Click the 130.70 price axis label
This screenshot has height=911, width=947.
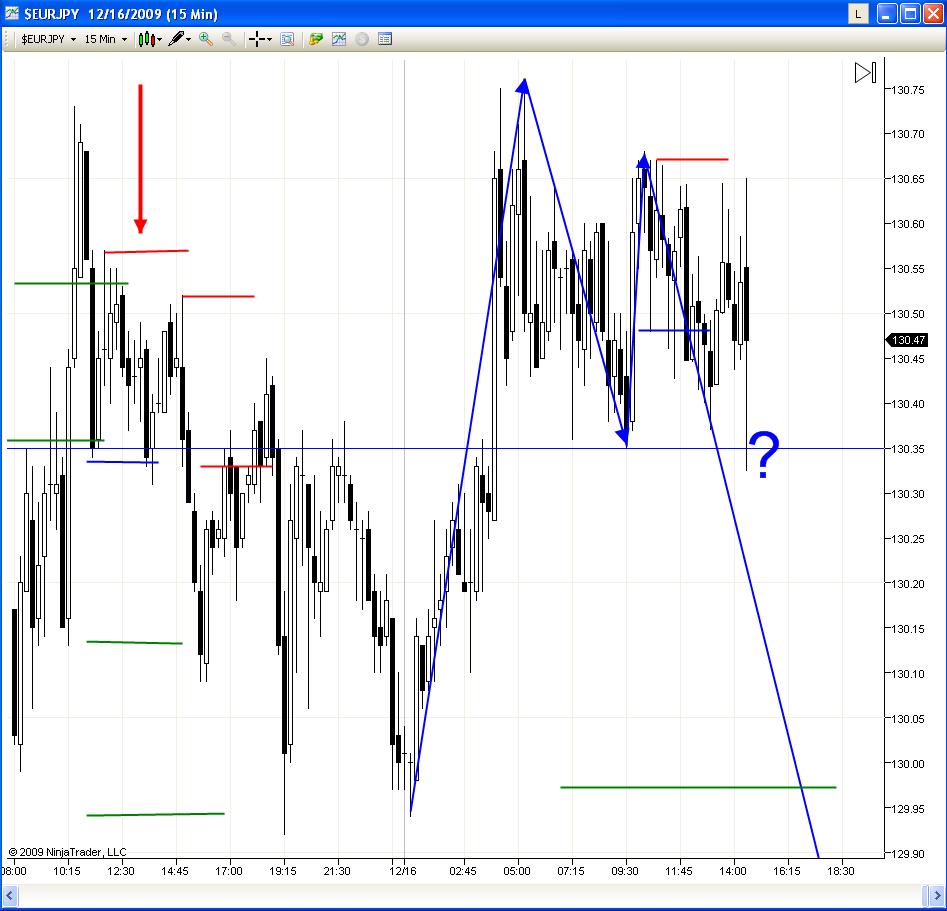click(908, 134)
